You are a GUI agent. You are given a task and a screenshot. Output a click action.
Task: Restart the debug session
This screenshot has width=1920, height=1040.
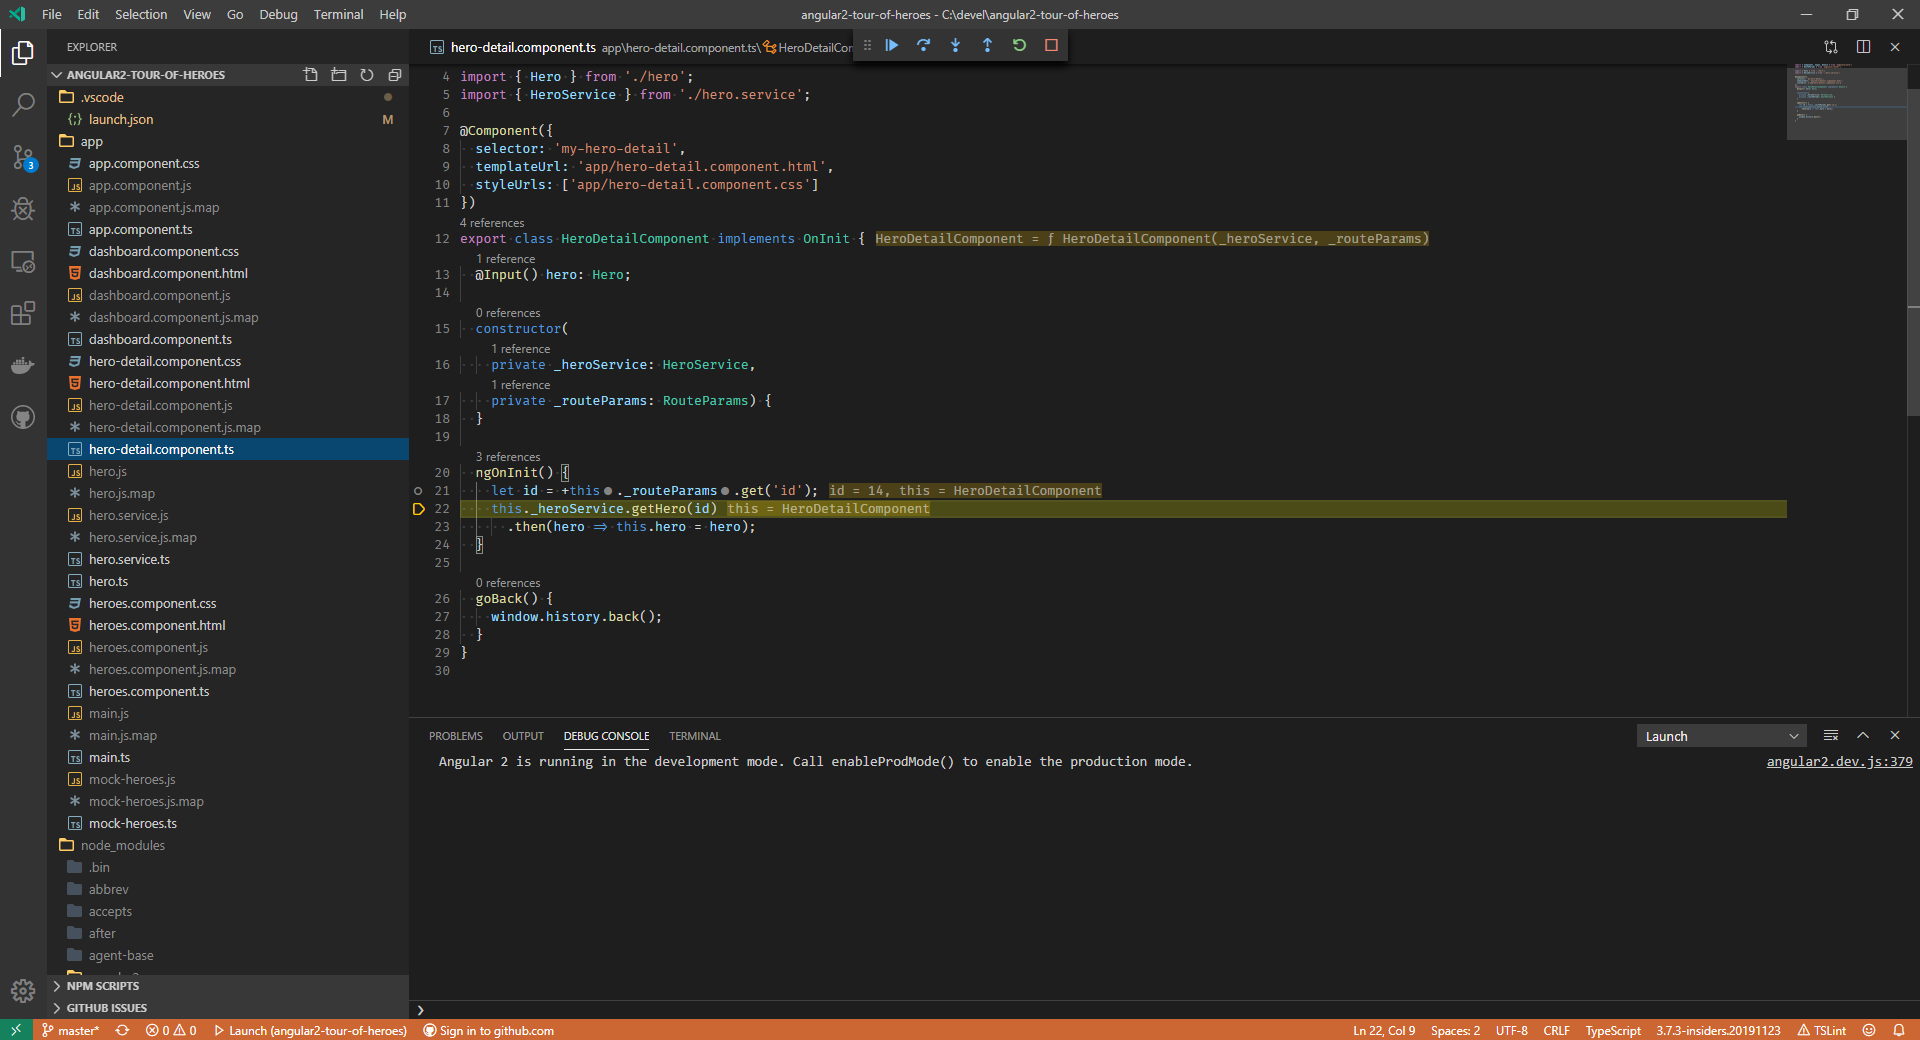(1019, 45)
